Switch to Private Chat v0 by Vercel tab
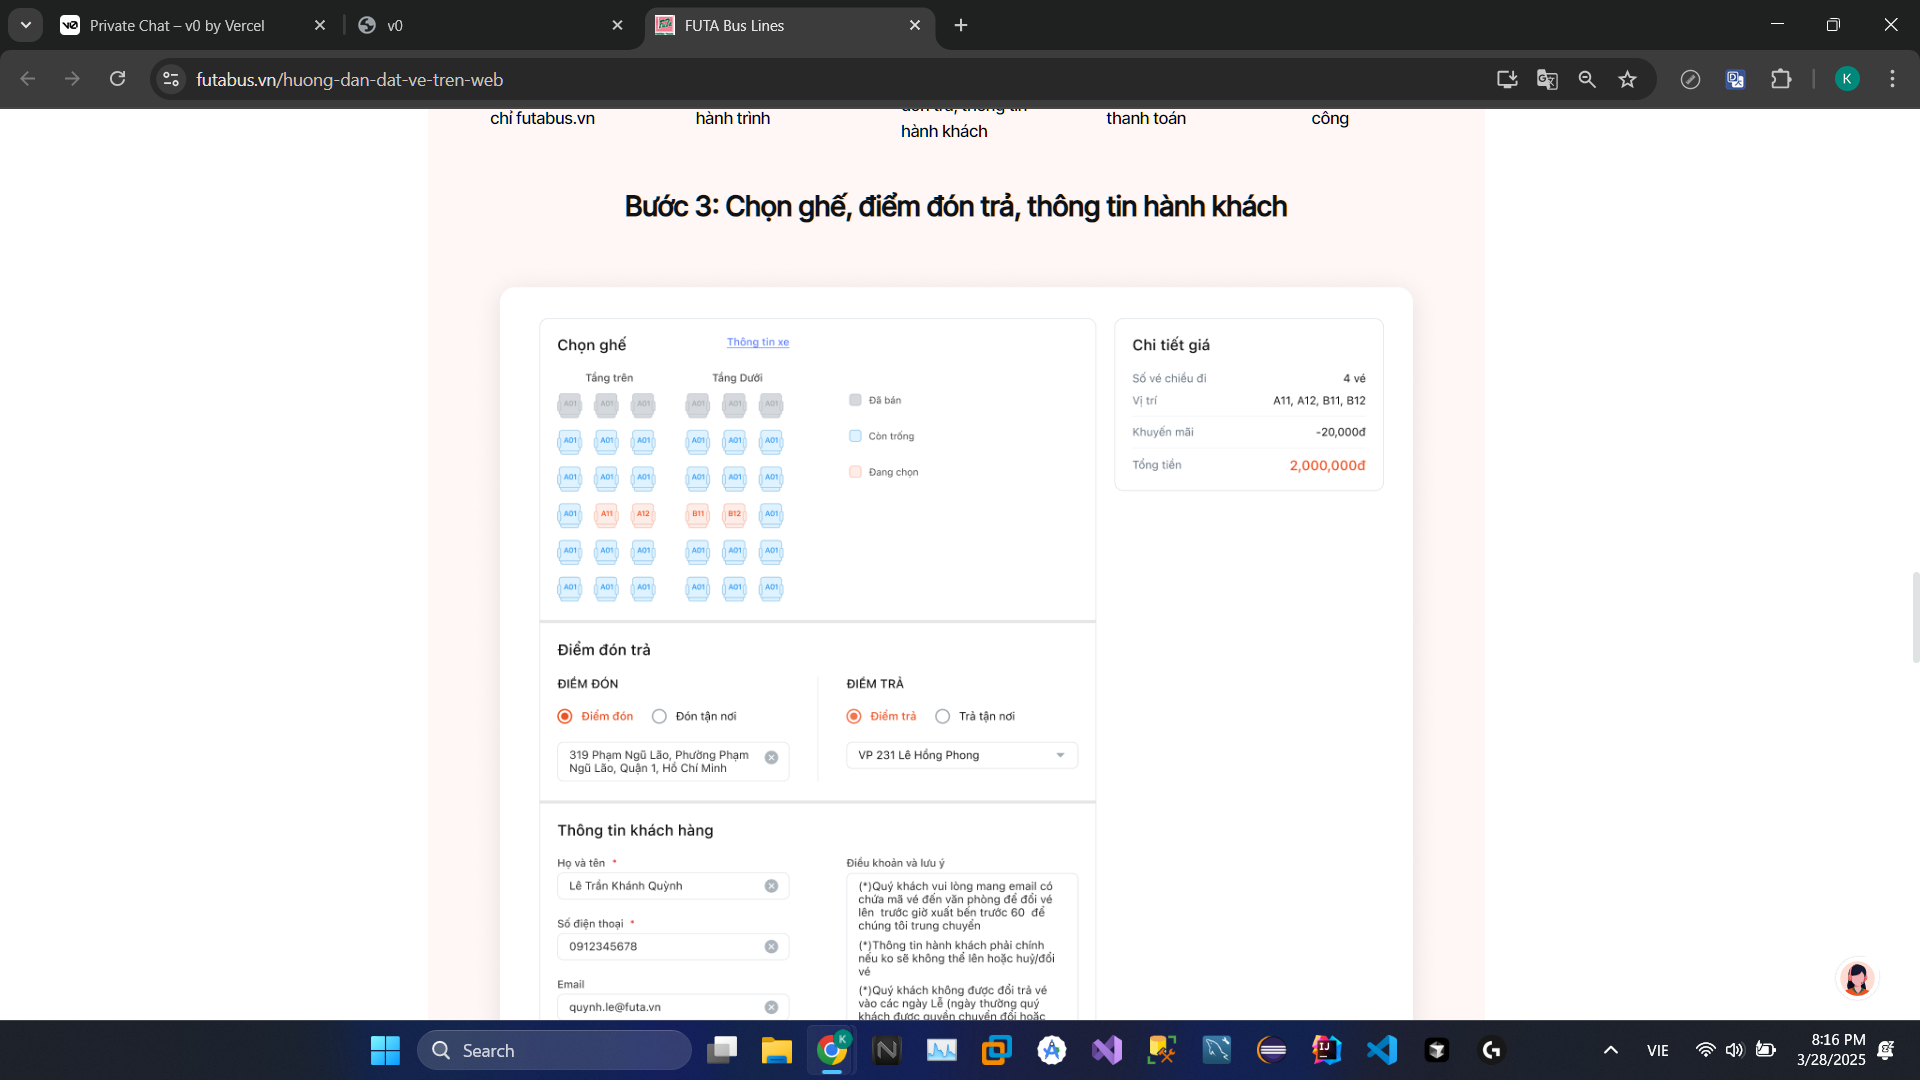This screenshot has width=1920, height=1080. pos(177,25)
